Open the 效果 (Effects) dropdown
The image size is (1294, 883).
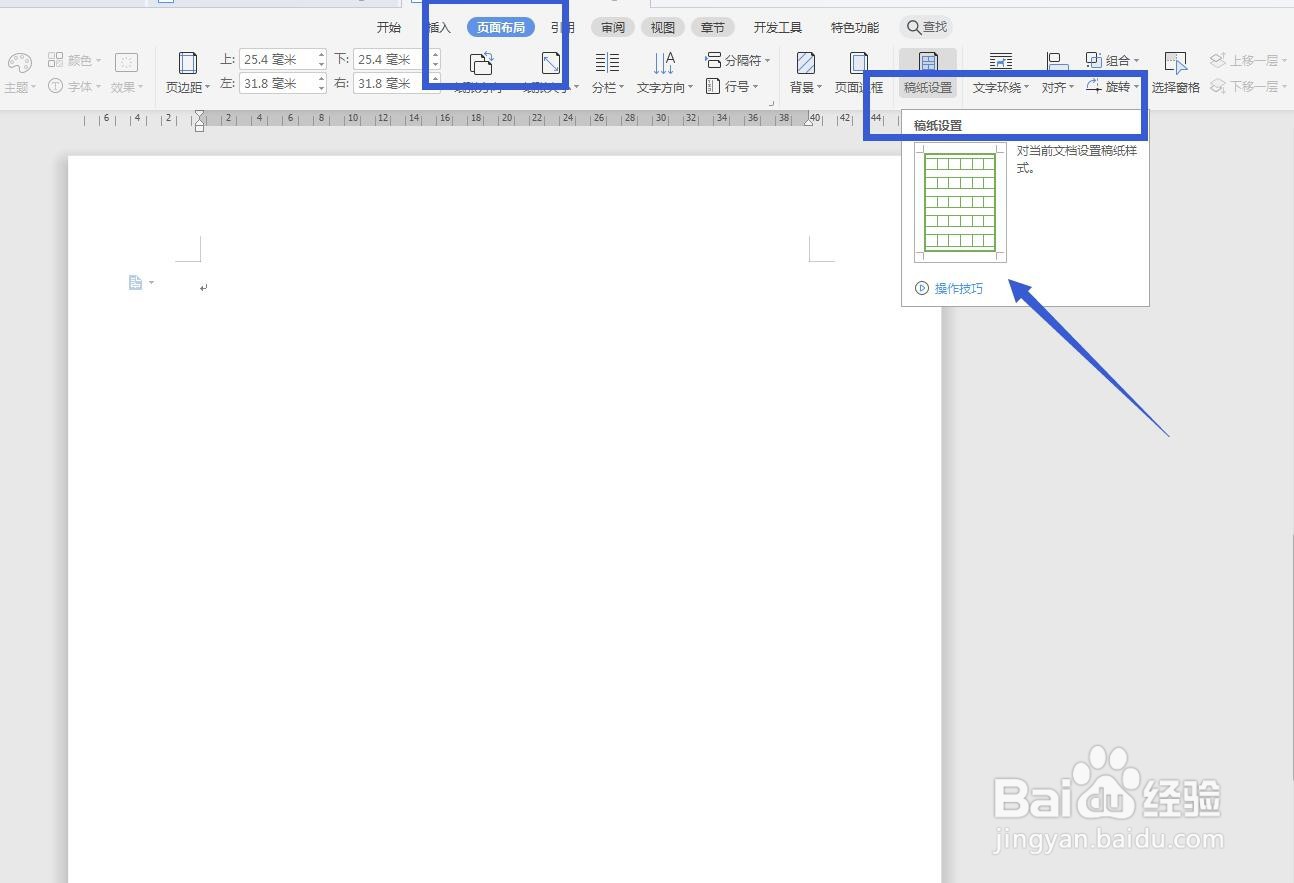[x=126, y=73]
